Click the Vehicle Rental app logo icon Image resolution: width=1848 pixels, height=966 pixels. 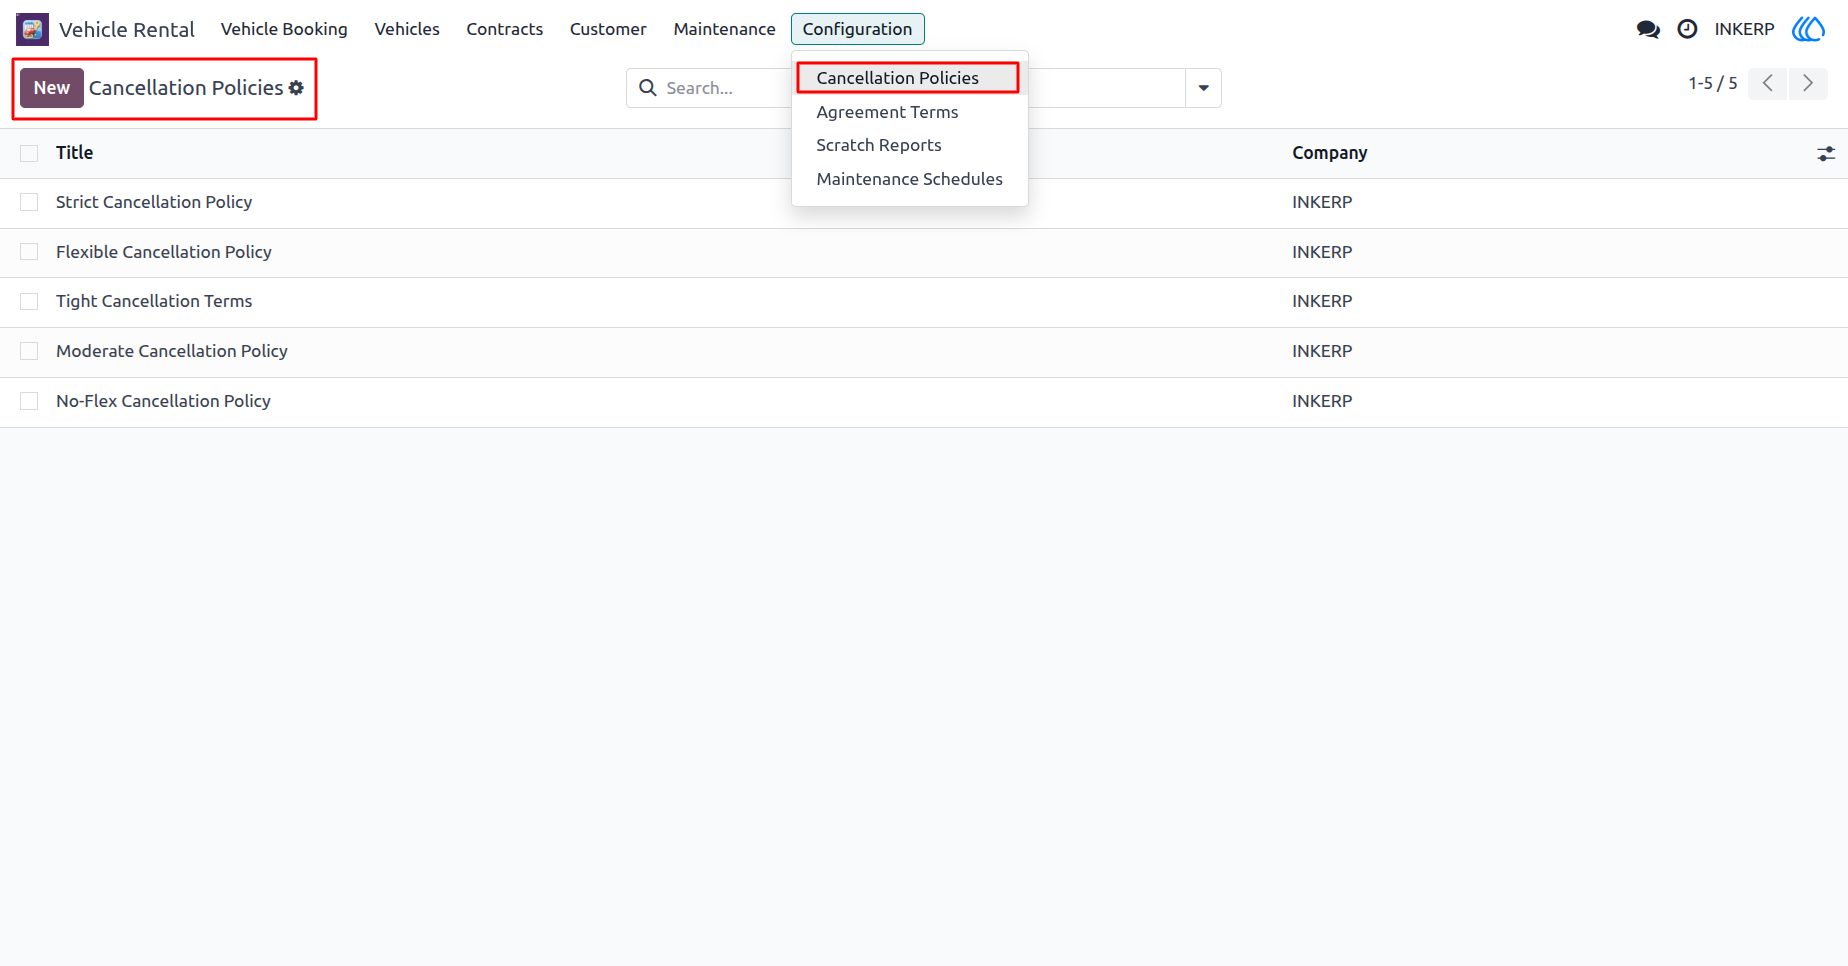32,29
